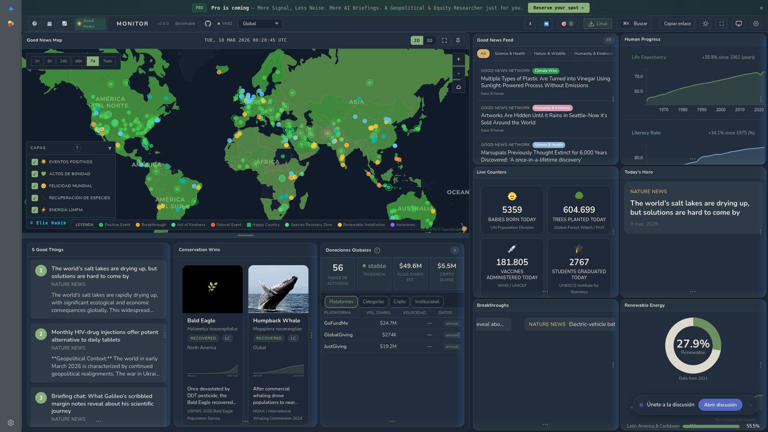Pin the Good News Map panel
The image size is (768, 432).
(458, 40)
